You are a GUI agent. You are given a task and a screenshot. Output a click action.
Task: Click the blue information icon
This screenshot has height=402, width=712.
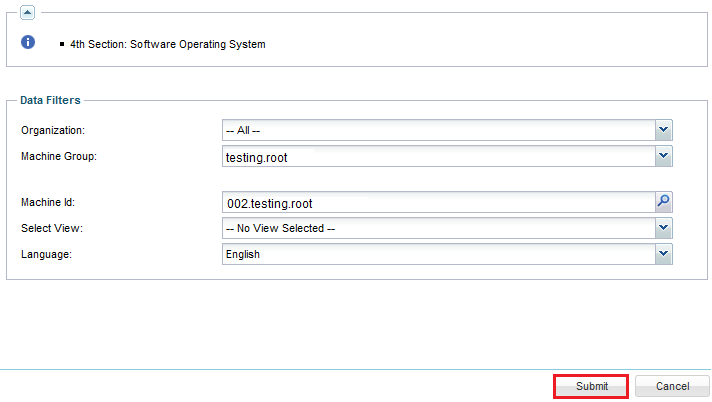coord(28,43)
